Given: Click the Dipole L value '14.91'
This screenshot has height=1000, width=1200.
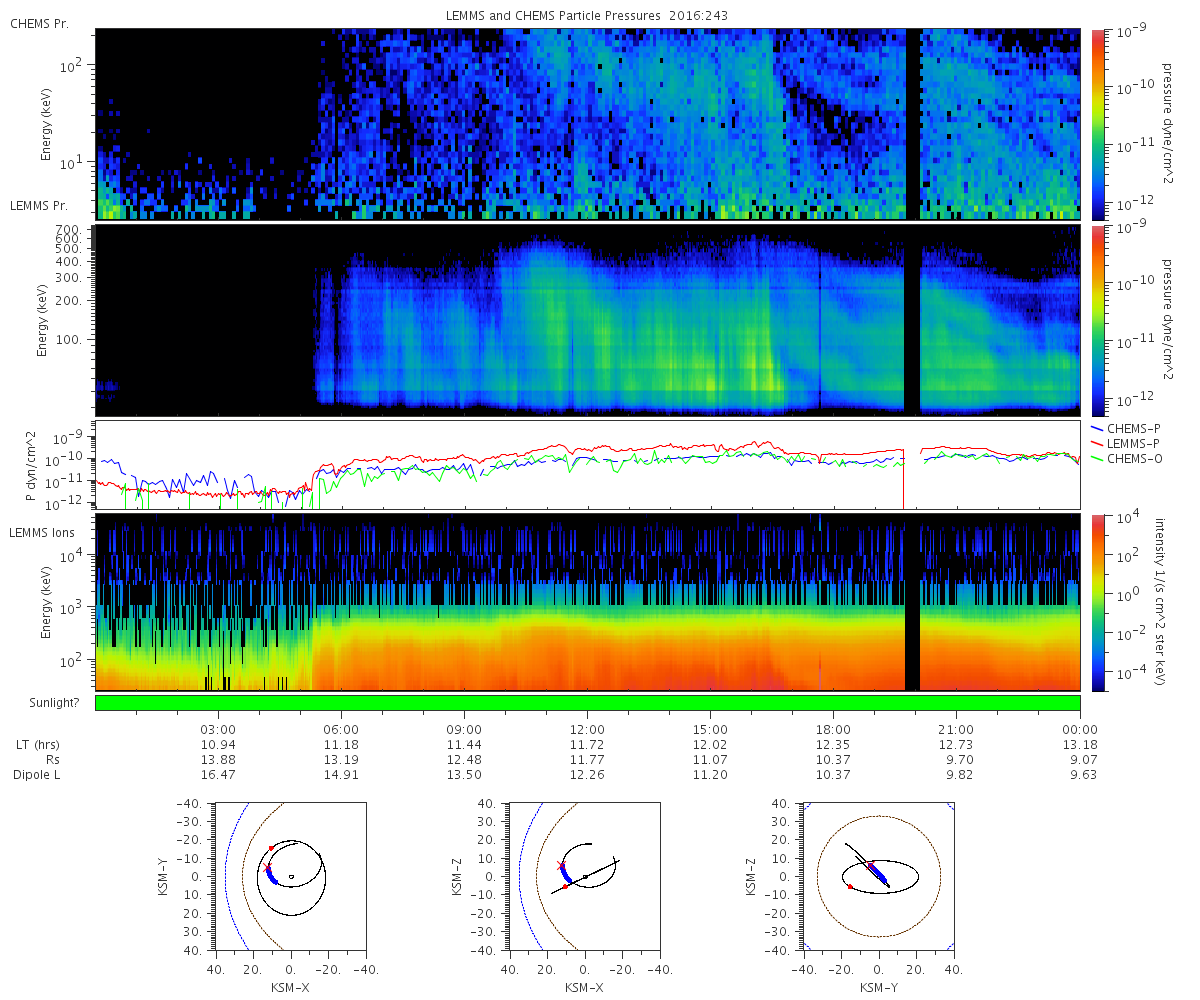Looking at the screenshot, I should (341, 775).
